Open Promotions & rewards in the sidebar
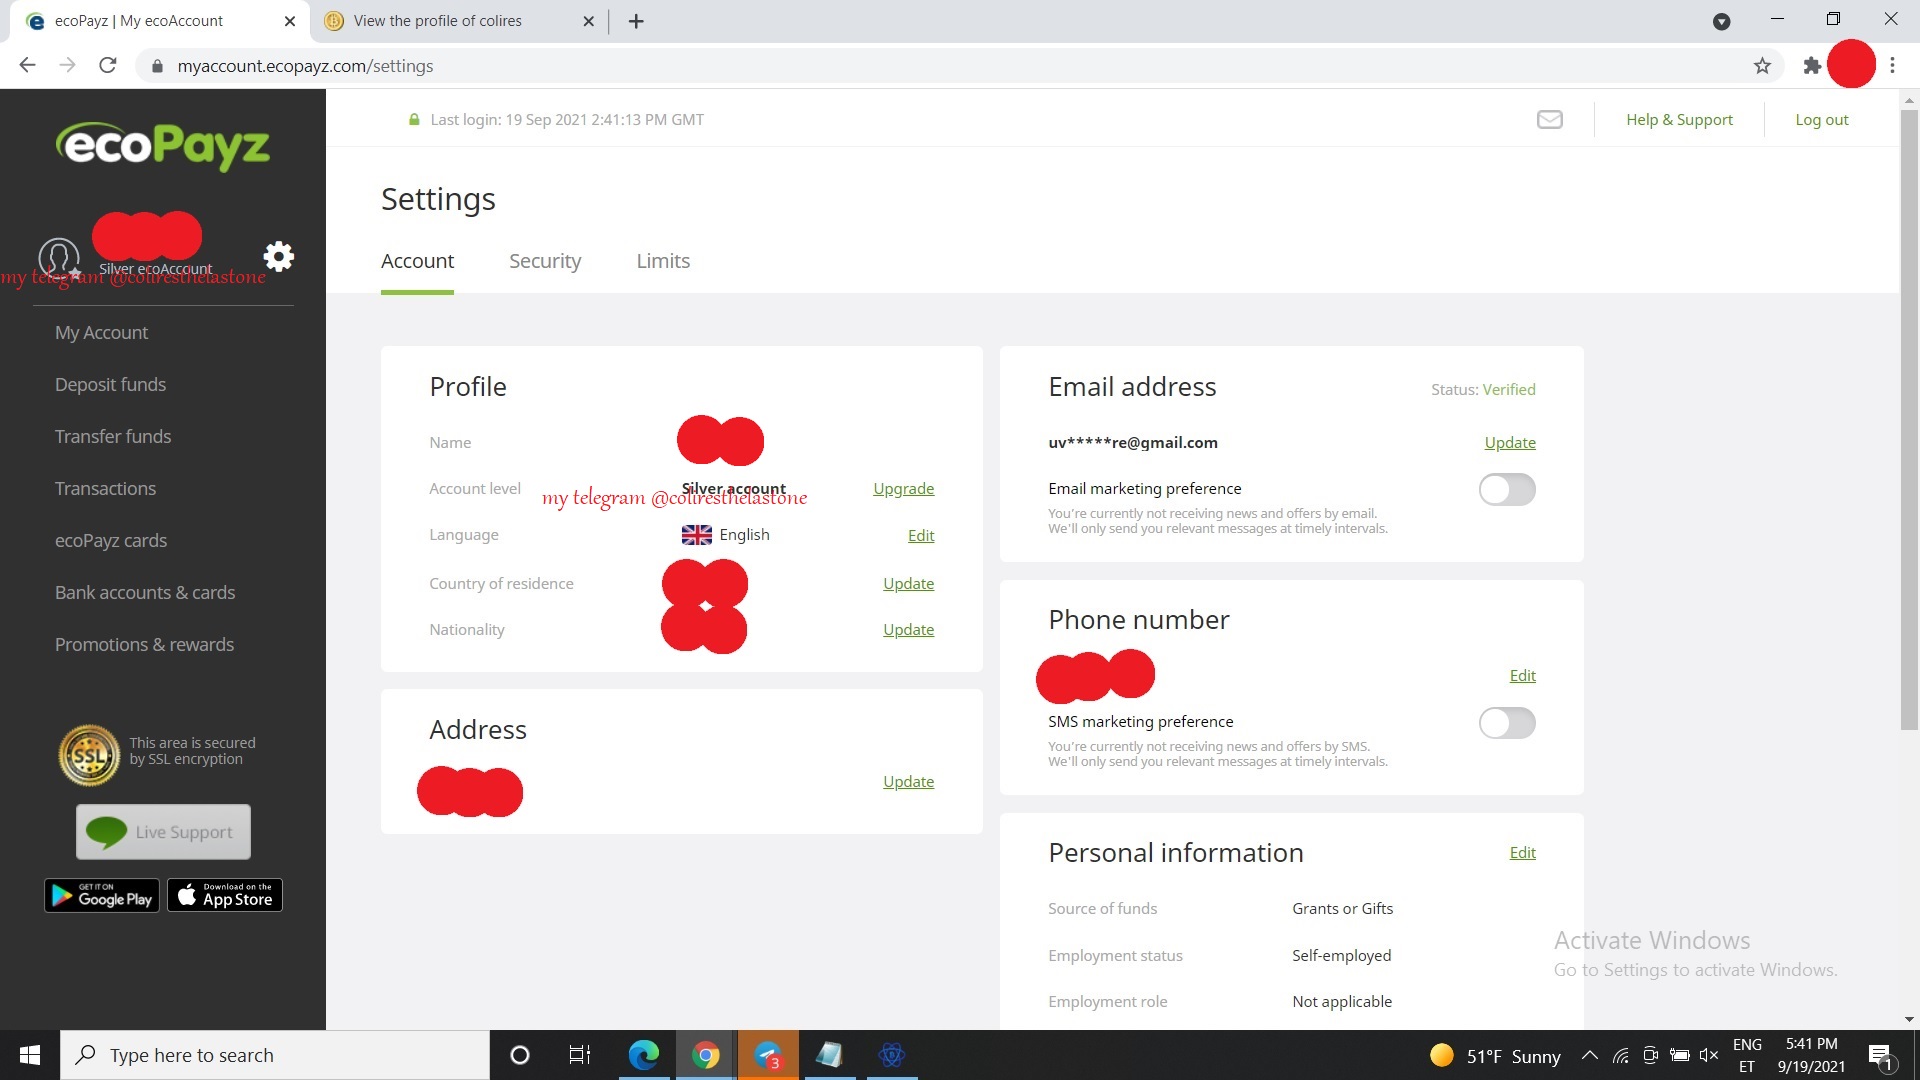 tap(144, 645)
